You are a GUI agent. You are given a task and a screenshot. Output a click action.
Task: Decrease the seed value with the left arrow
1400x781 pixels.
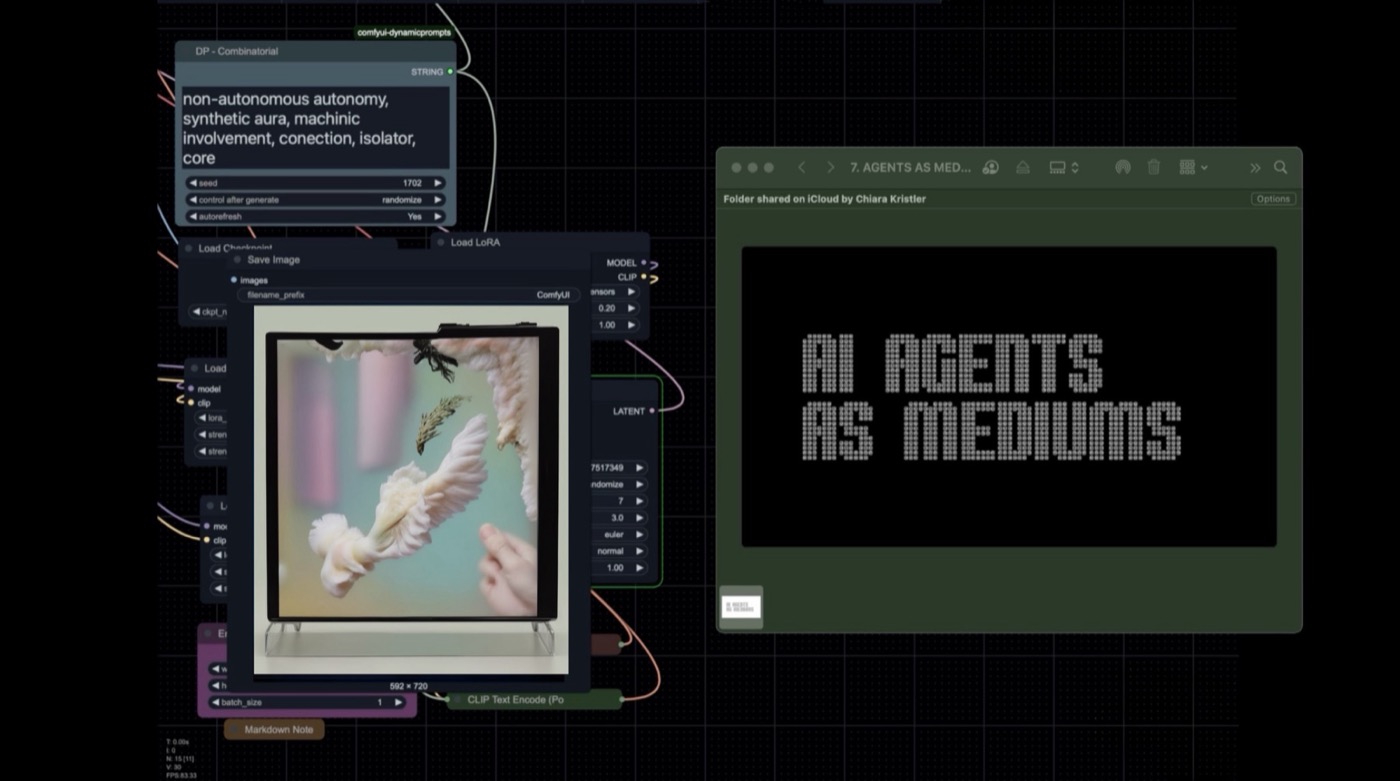(x=193, y=183)
